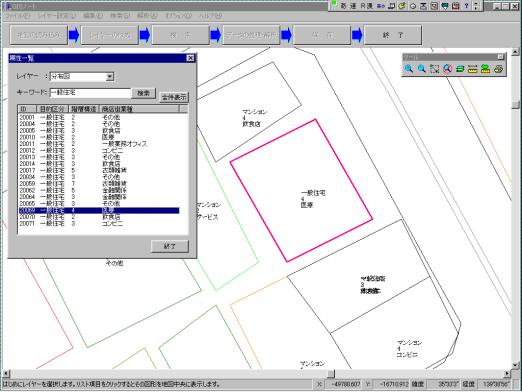
Task: Open the 解析 menu
Action: pyautogui.click(x=147, y=16)
